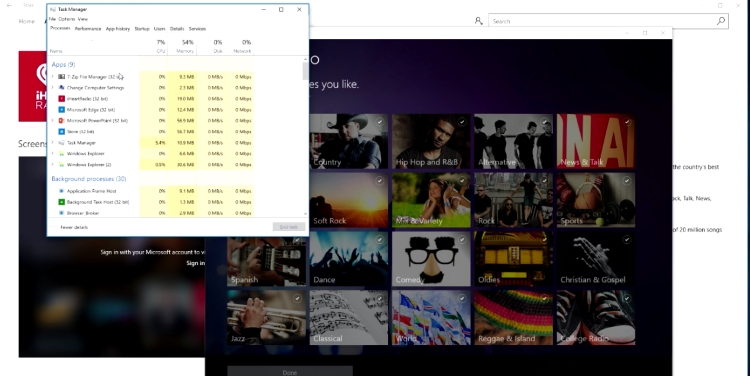Viewport: 750px width, 376px height.
Task: Click the iHeartRadio process icon in Task Manager
Action: (61, 99)
